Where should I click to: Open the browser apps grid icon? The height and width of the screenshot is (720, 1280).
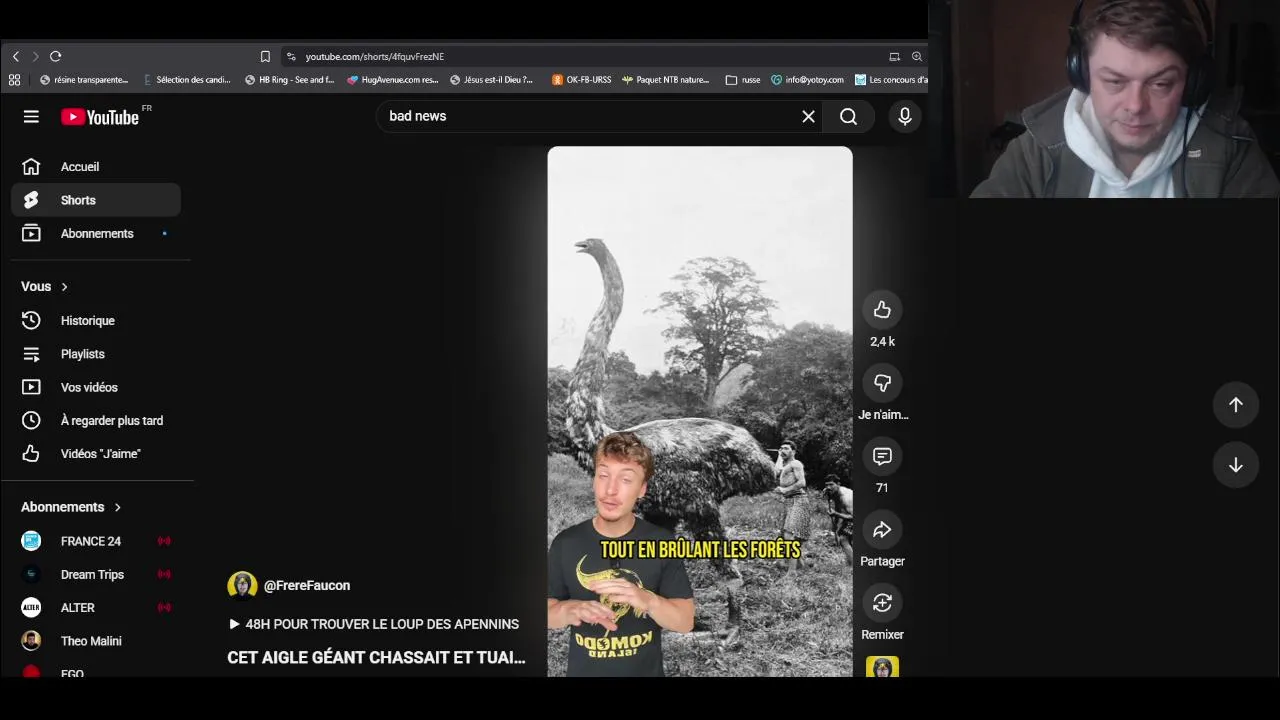pos(14,80)
